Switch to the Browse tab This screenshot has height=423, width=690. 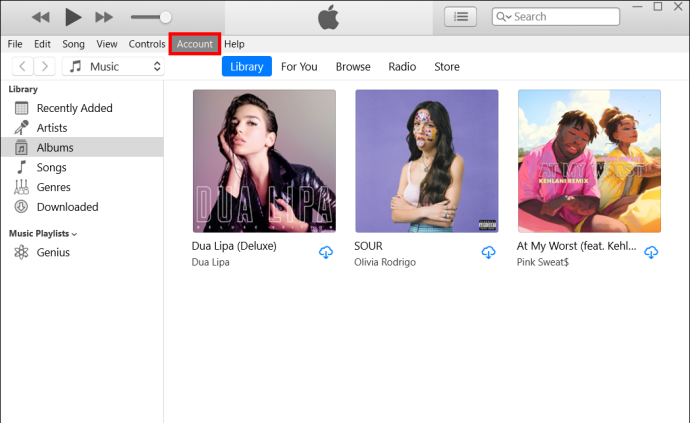pos(353,66)
